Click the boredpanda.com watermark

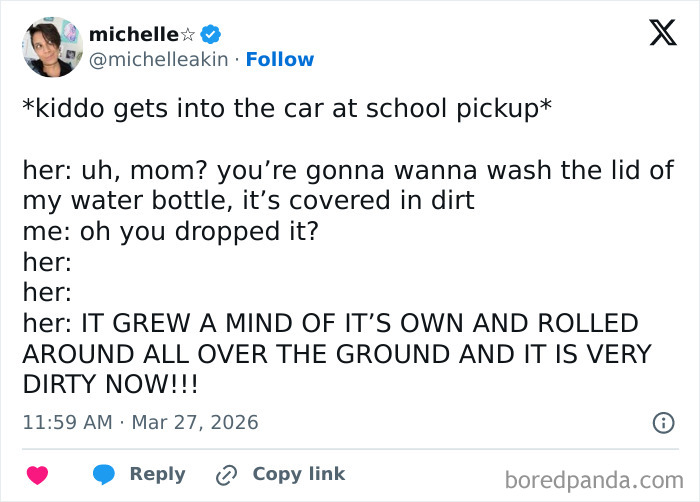point(601,478)
